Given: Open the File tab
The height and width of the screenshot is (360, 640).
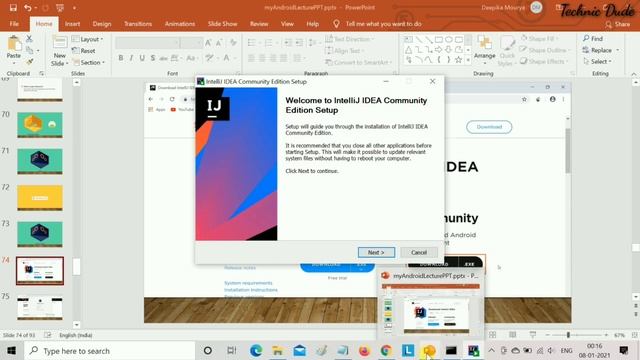Looking at the screenshot, I should click(x=14, y=24).
